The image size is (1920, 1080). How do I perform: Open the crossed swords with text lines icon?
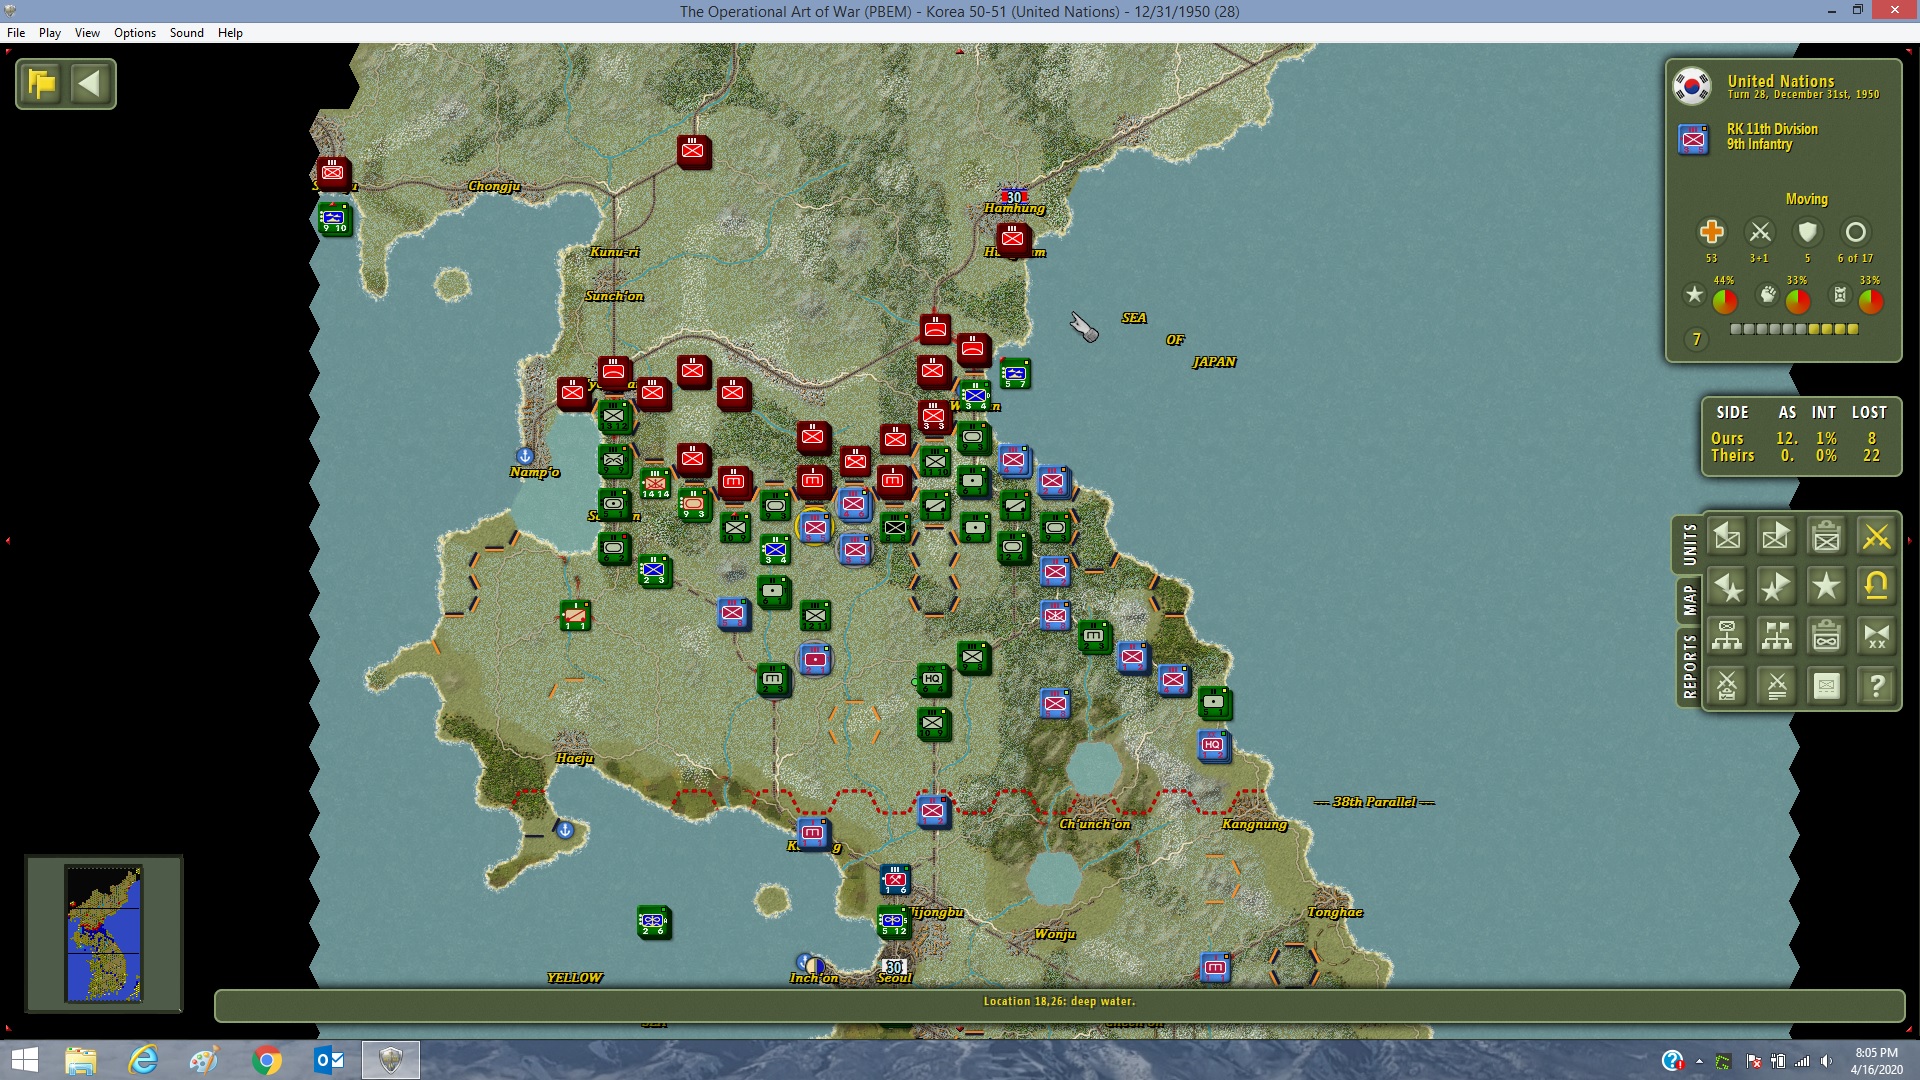pos(1777,686)
